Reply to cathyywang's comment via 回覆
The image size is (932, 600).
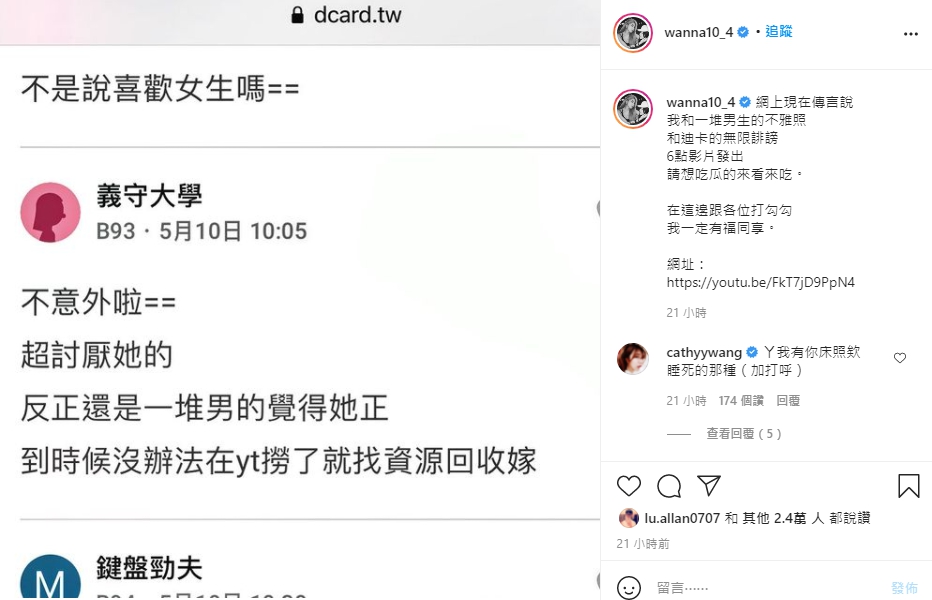pos(788,401)
